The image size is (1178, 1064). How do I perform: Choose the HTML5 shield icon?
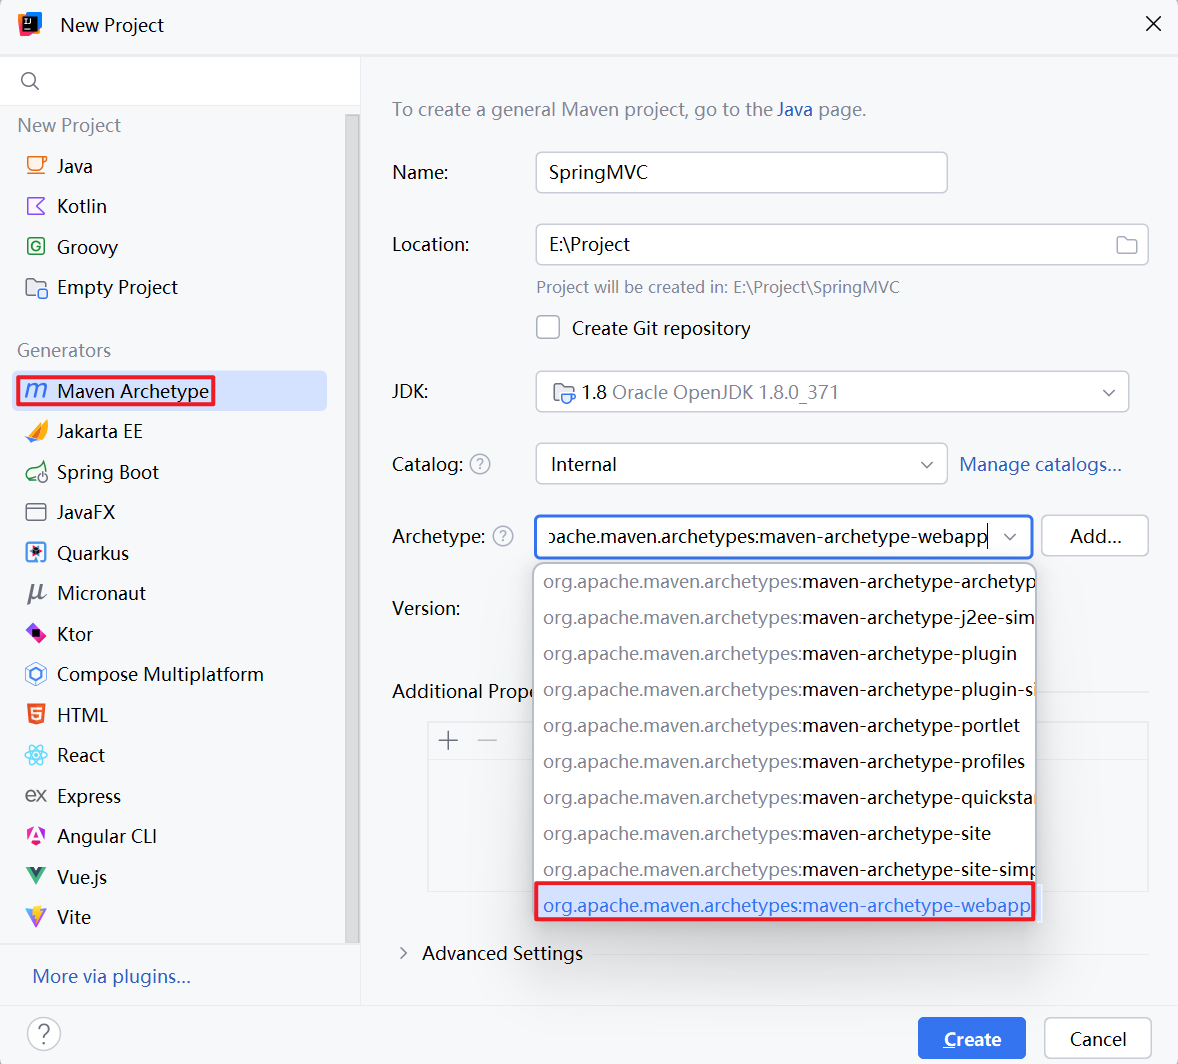pyautogui.click(x=36, y=715)
